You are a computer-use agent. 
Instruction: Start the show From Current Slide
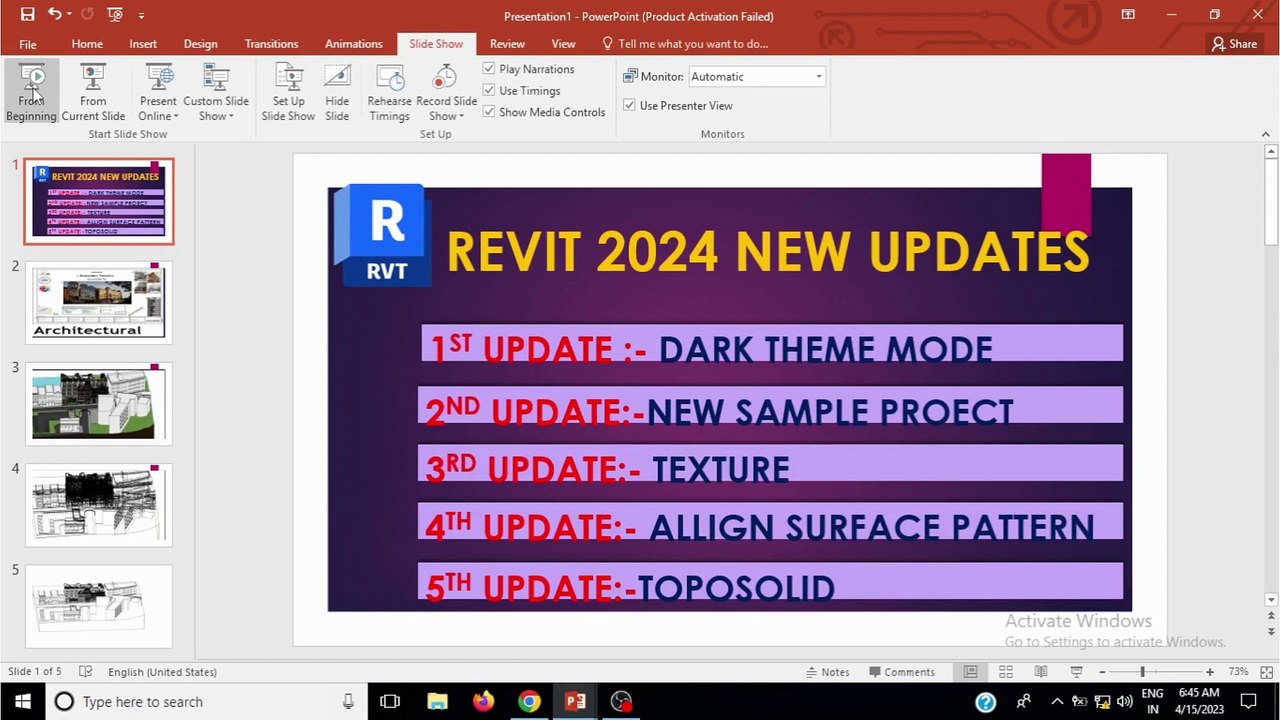click(93, 93)
